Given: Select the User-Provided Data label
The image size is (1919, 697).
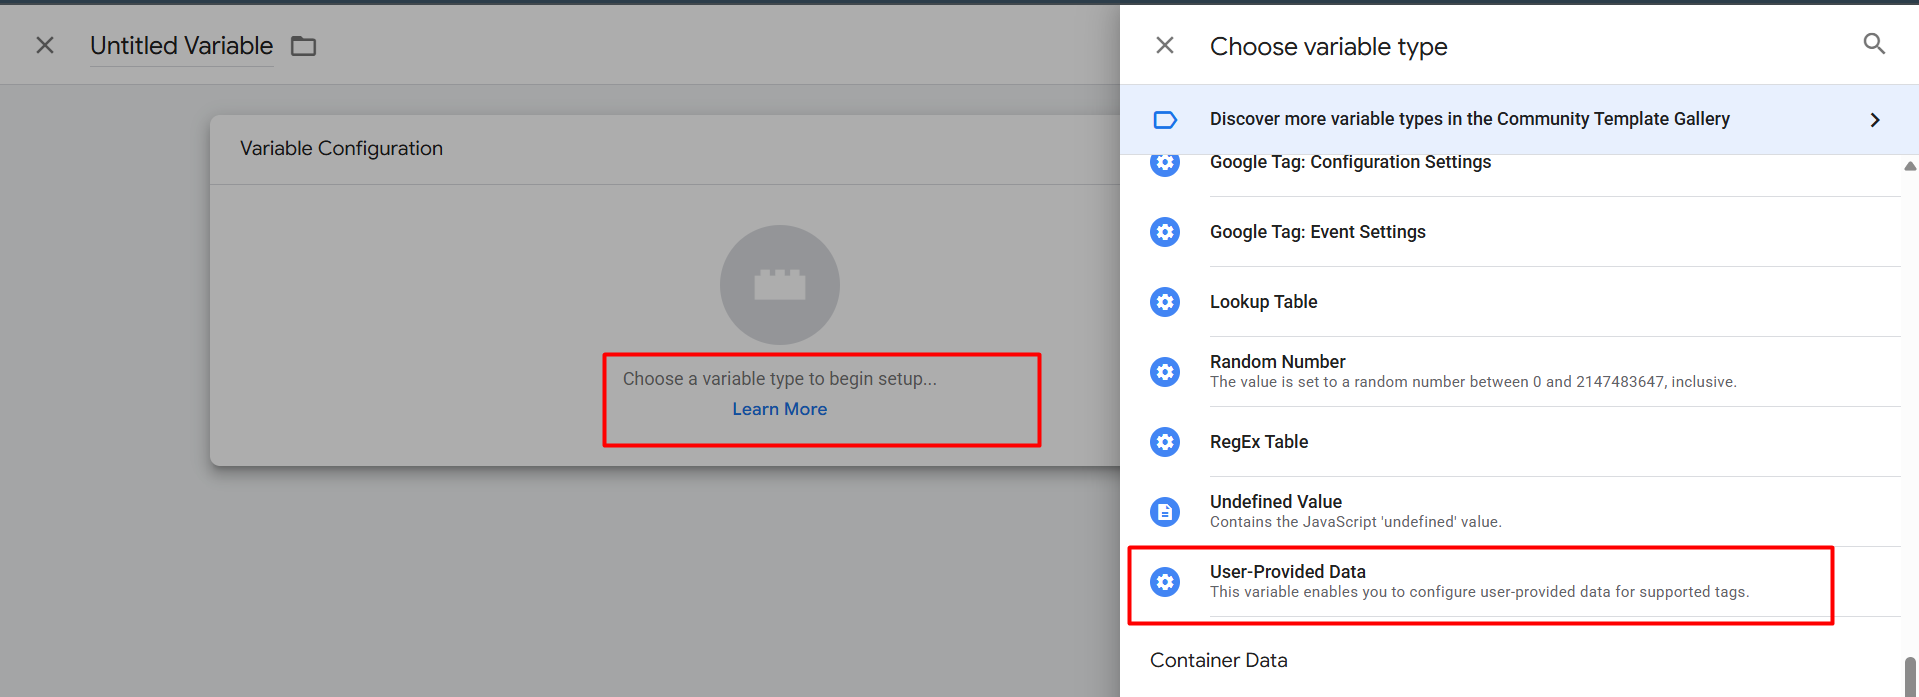Looking at the screenshot, I should point(1287,572).
